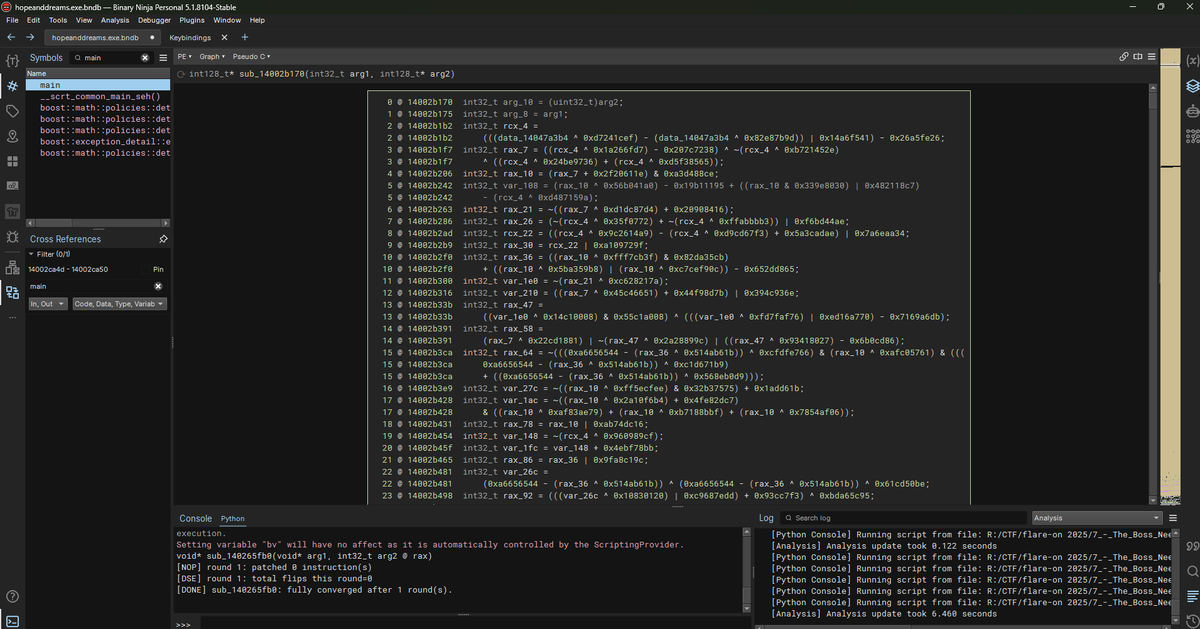Navigate forward with the right arrow

click(30, 37)
